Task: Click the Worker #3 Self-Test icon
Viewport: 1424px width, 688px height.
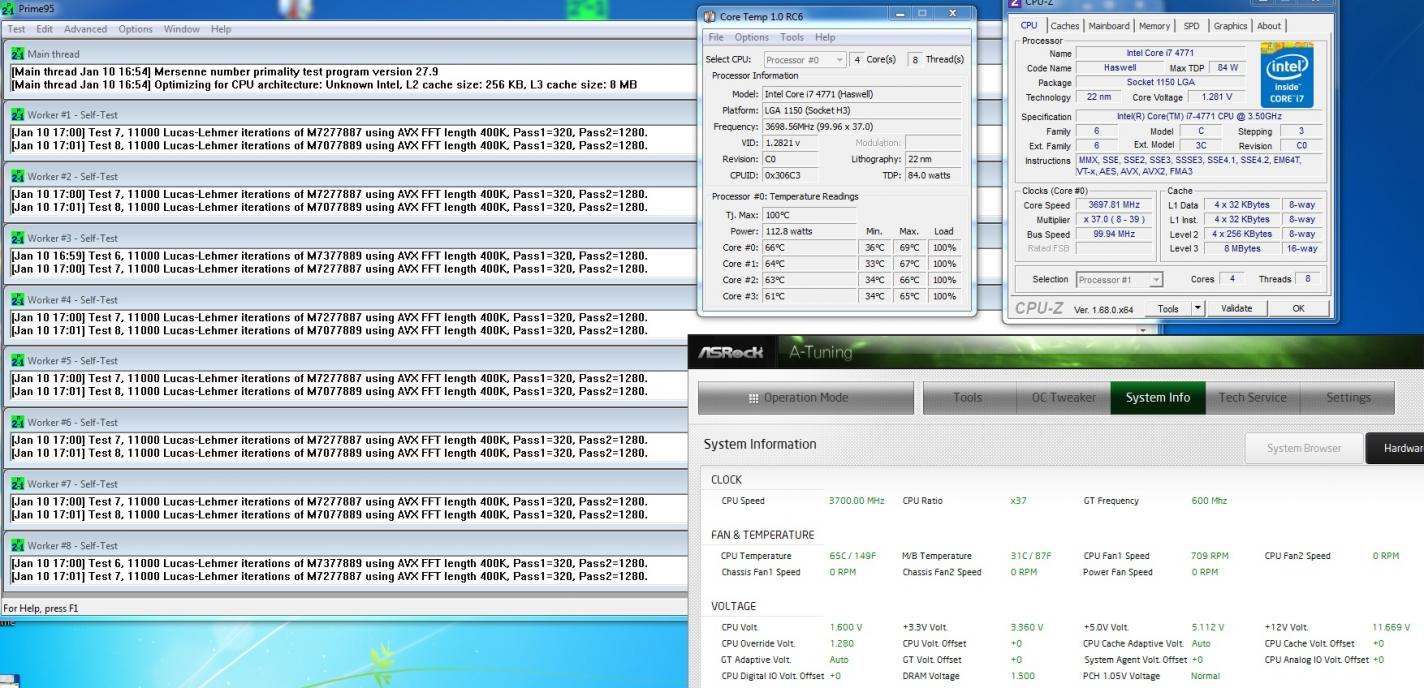Action: (18, 238)
